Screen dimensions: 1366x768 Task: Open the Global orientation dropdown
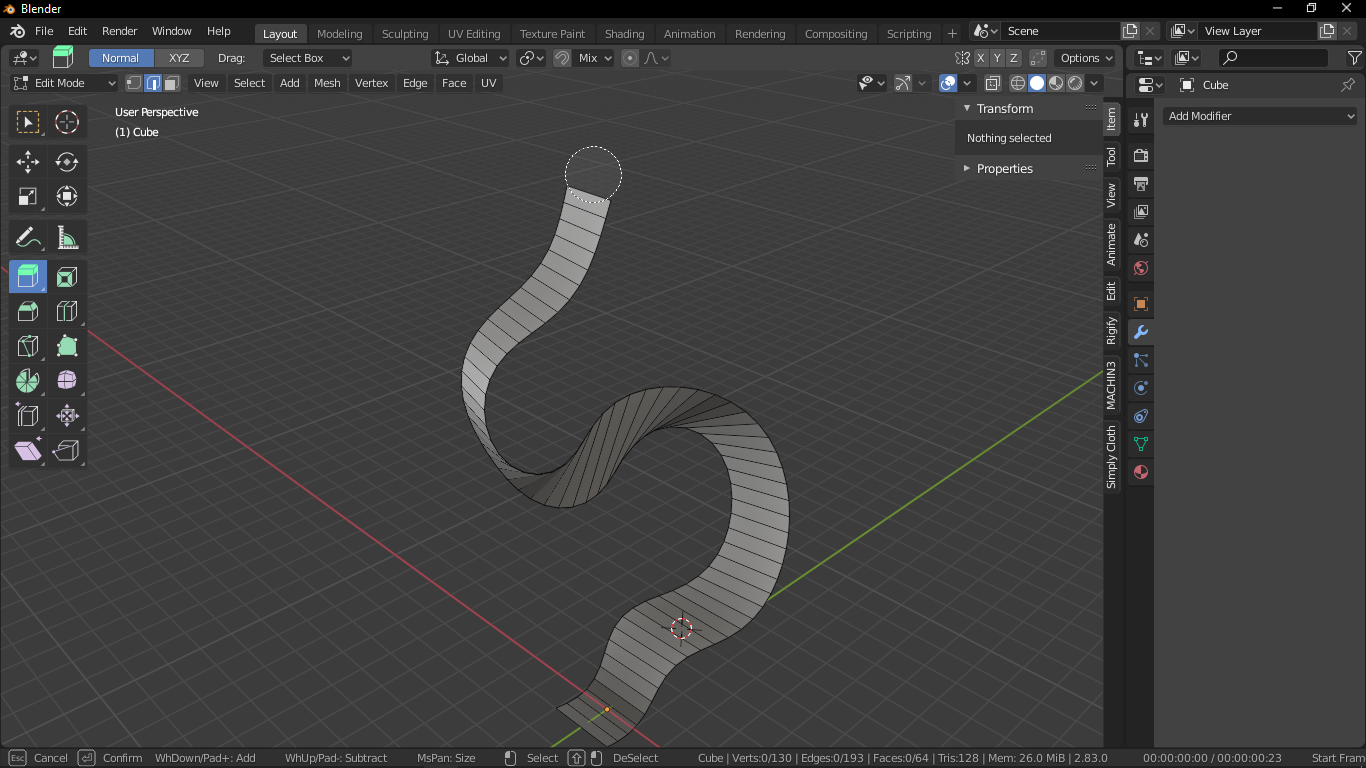[471, 58]
